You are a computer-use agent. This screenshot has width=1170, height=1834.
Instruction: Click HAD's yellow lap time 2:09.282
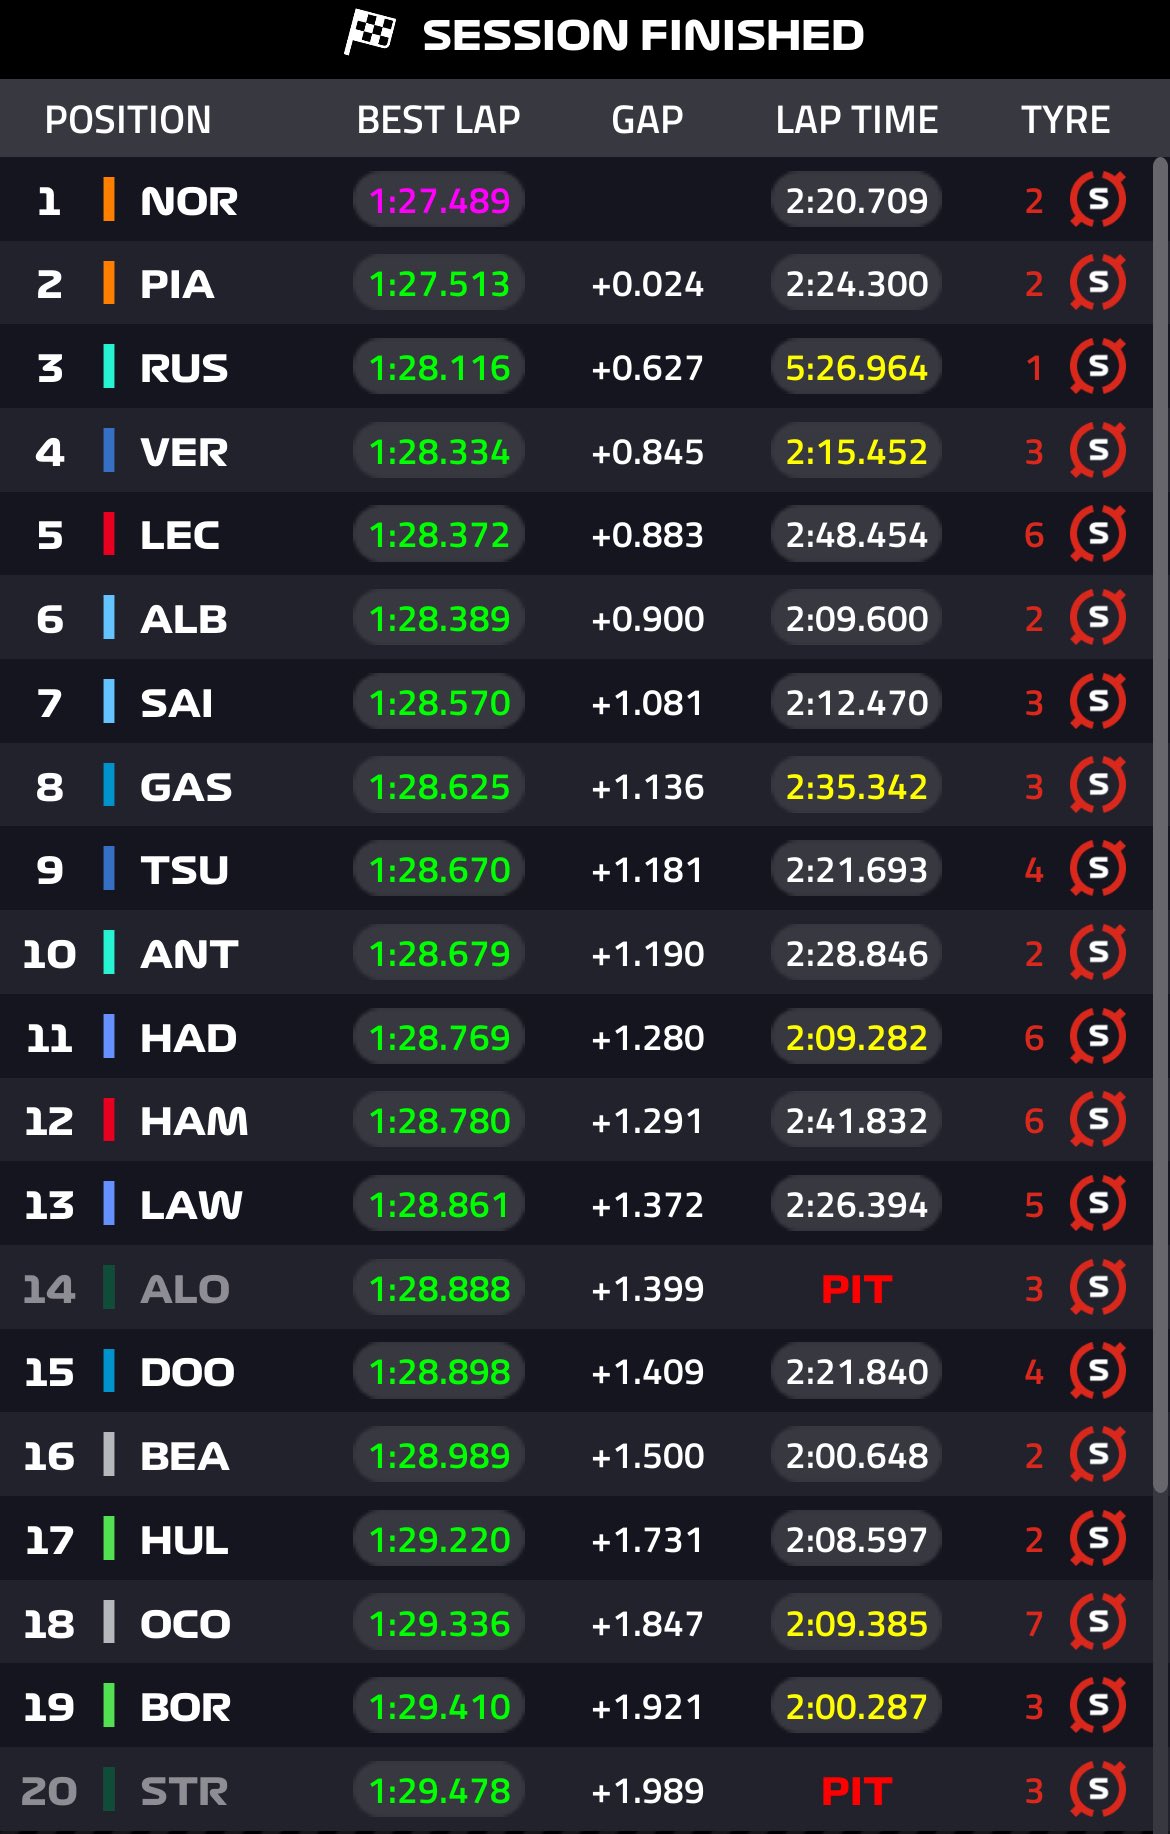(x=856, y=1038)
